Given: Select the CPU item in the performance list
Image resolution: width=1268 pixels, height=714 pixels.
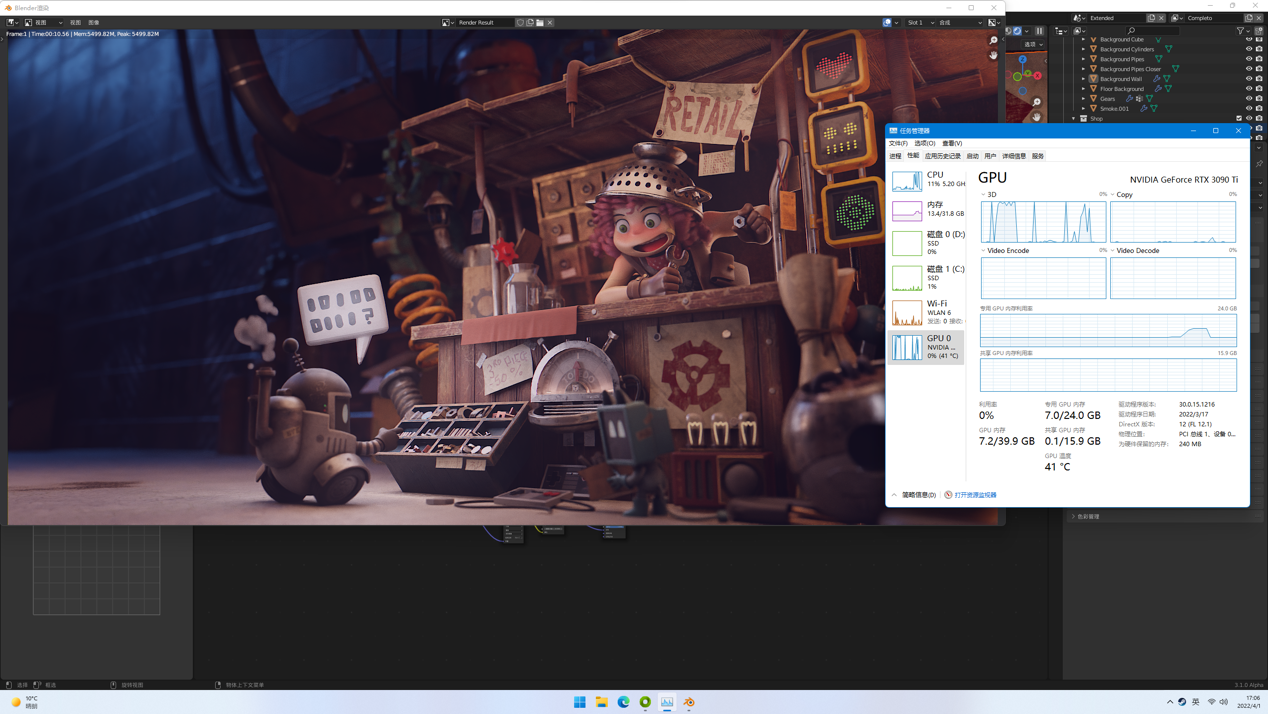Looking at the screenshot, I should (x=926, y=180).
